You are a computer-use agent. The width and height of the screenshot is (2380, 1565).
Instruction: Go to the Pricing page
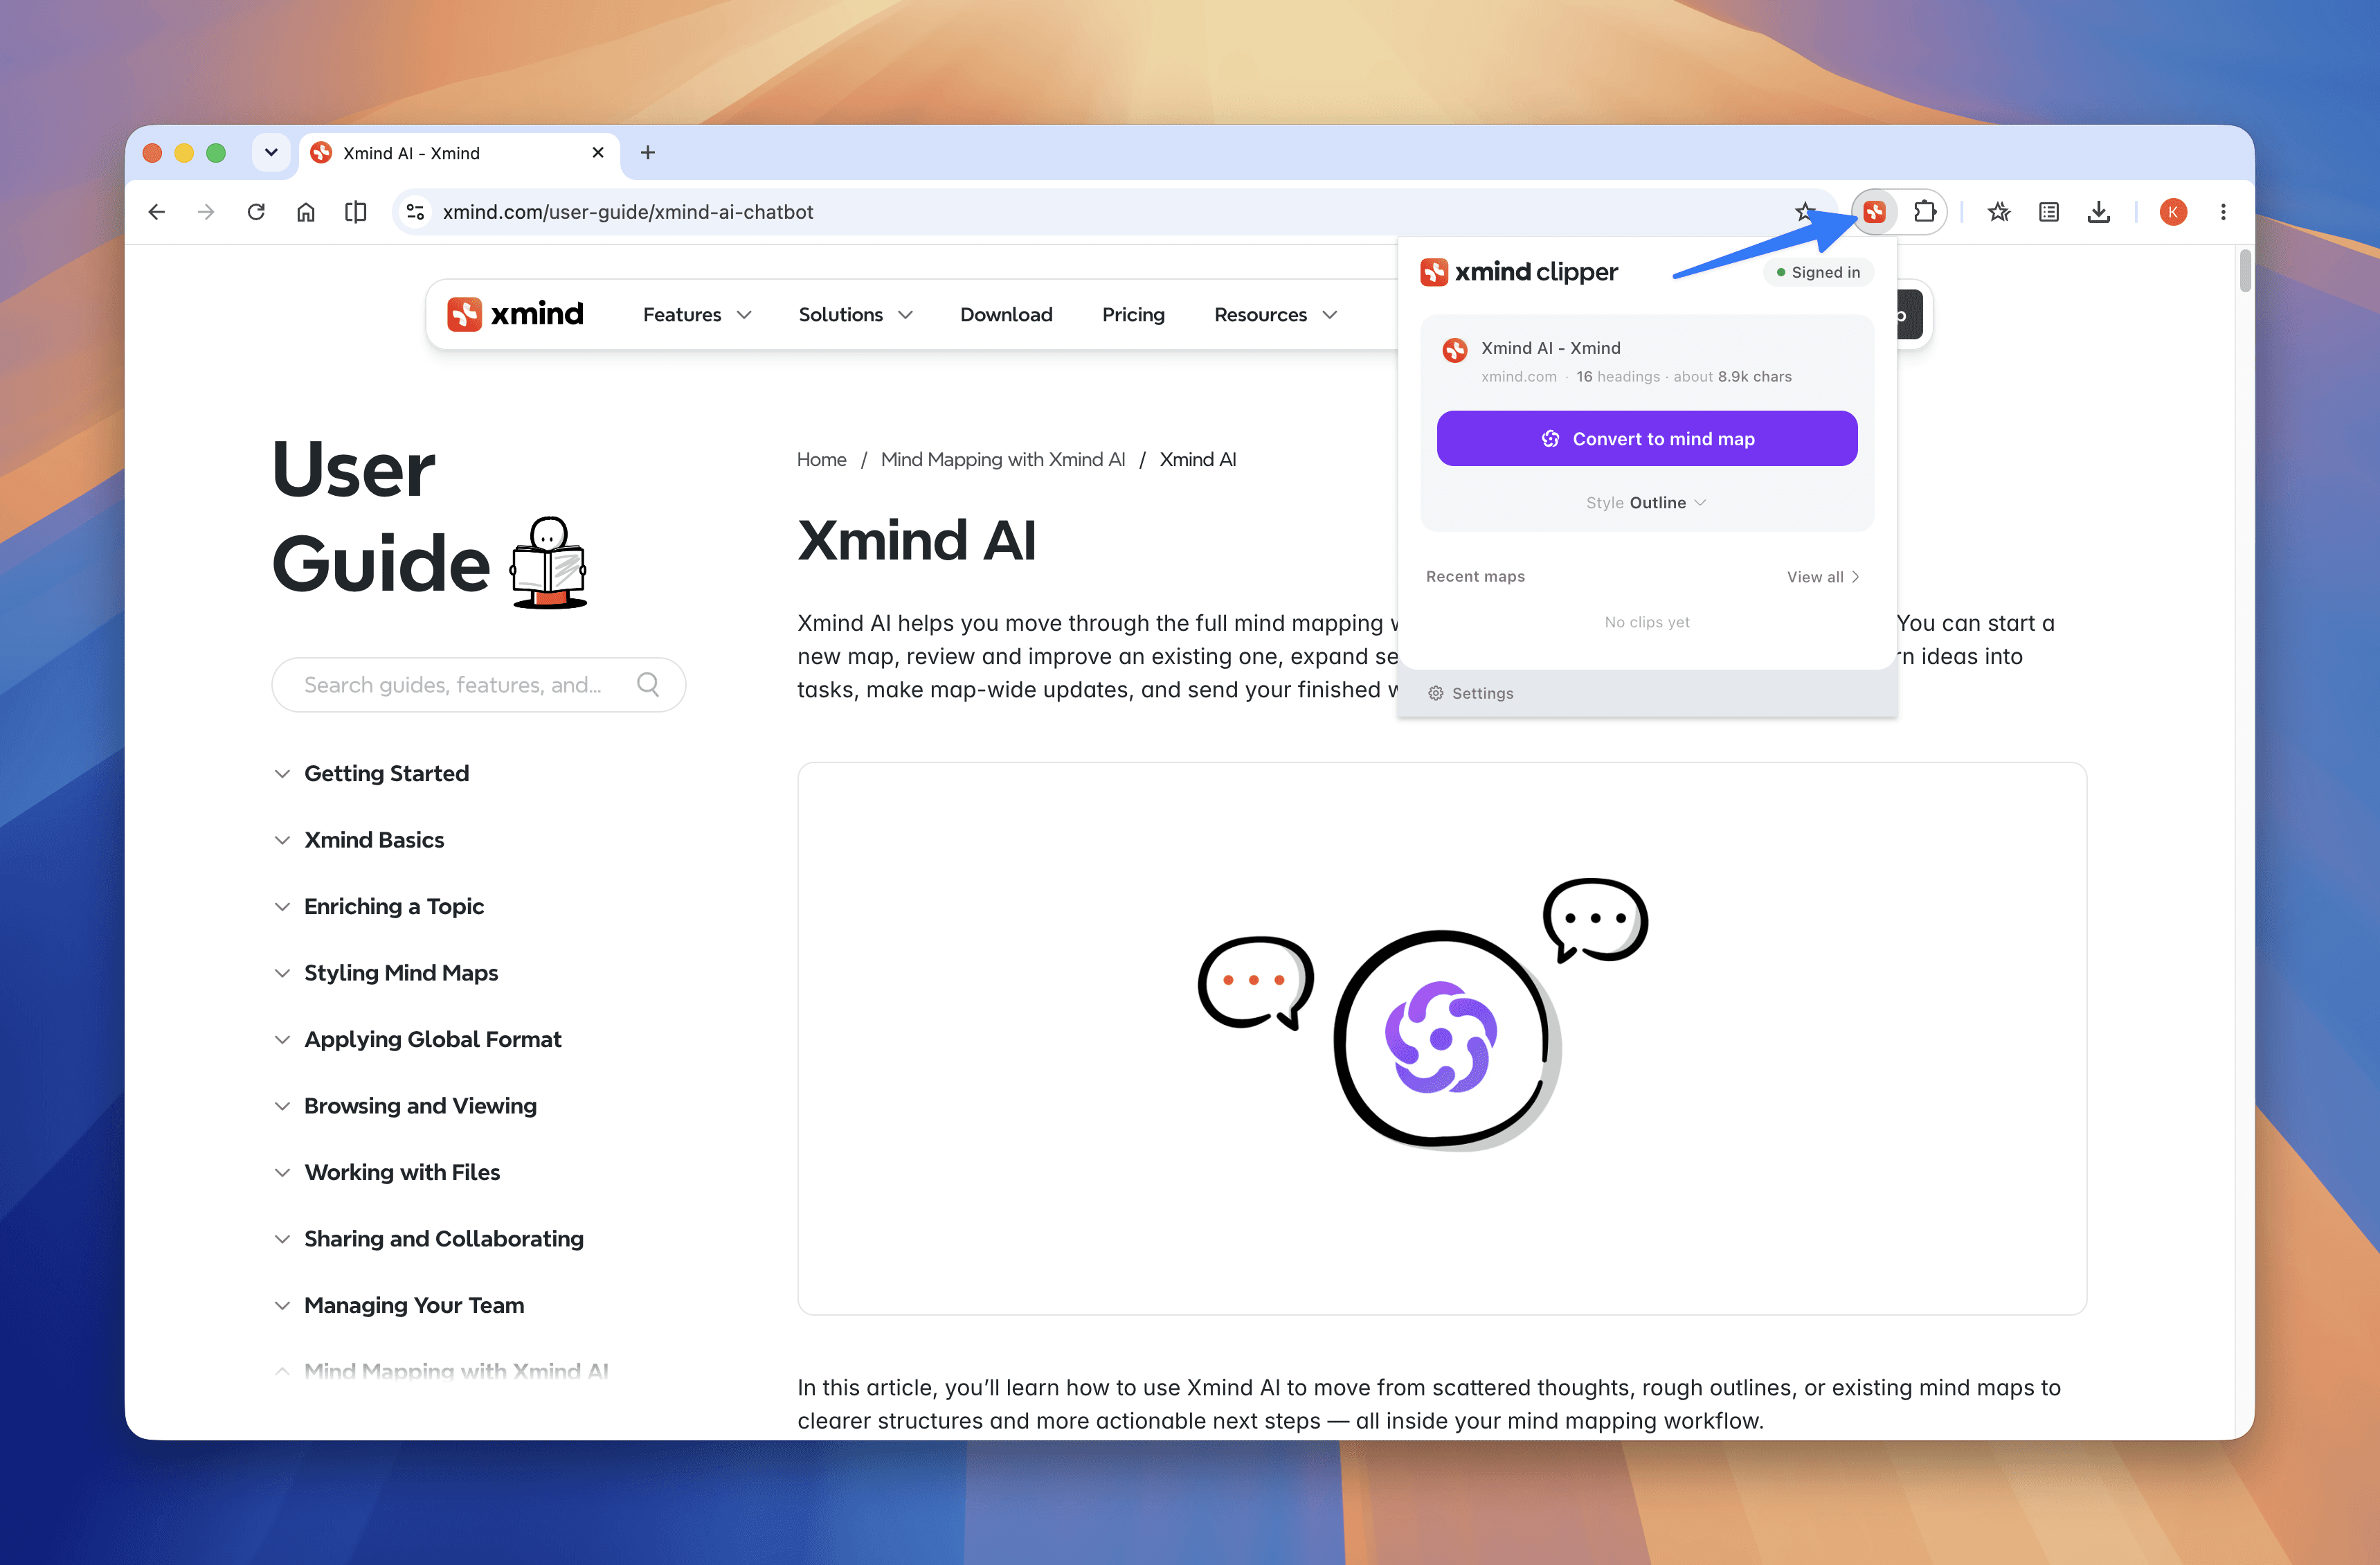point(1133,315)
